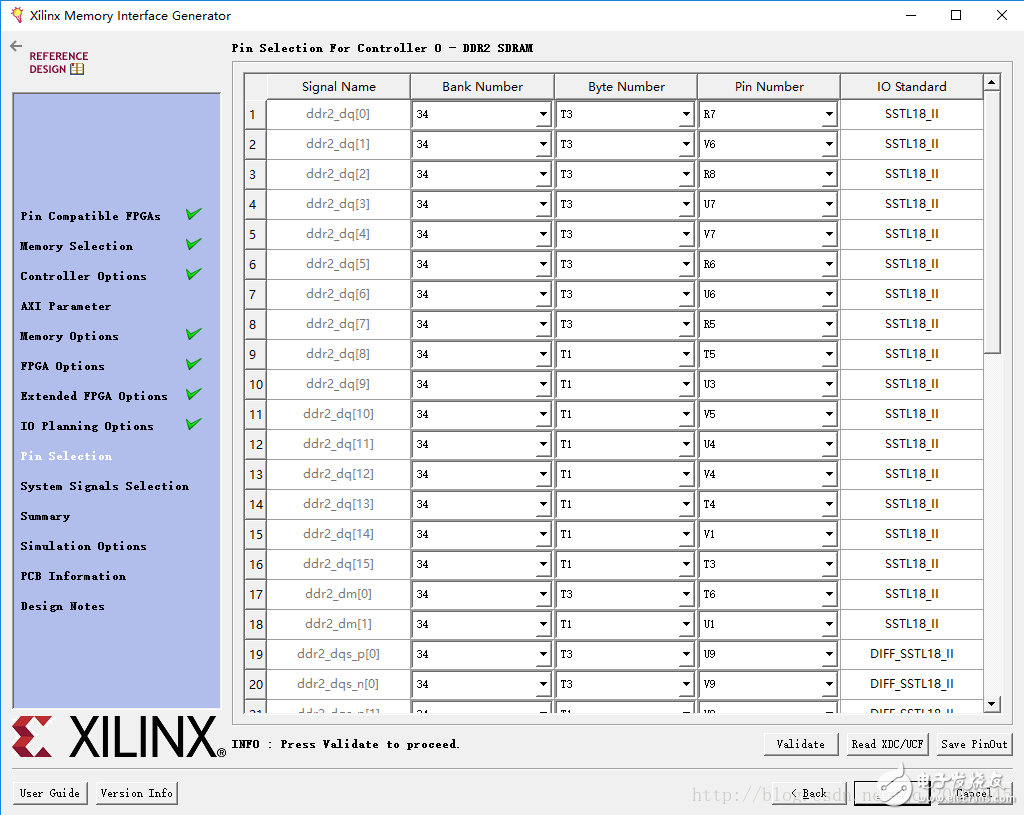Jump to PCB Information page
The width and height of the screenshot is (1024, 815).
[73, 576]
